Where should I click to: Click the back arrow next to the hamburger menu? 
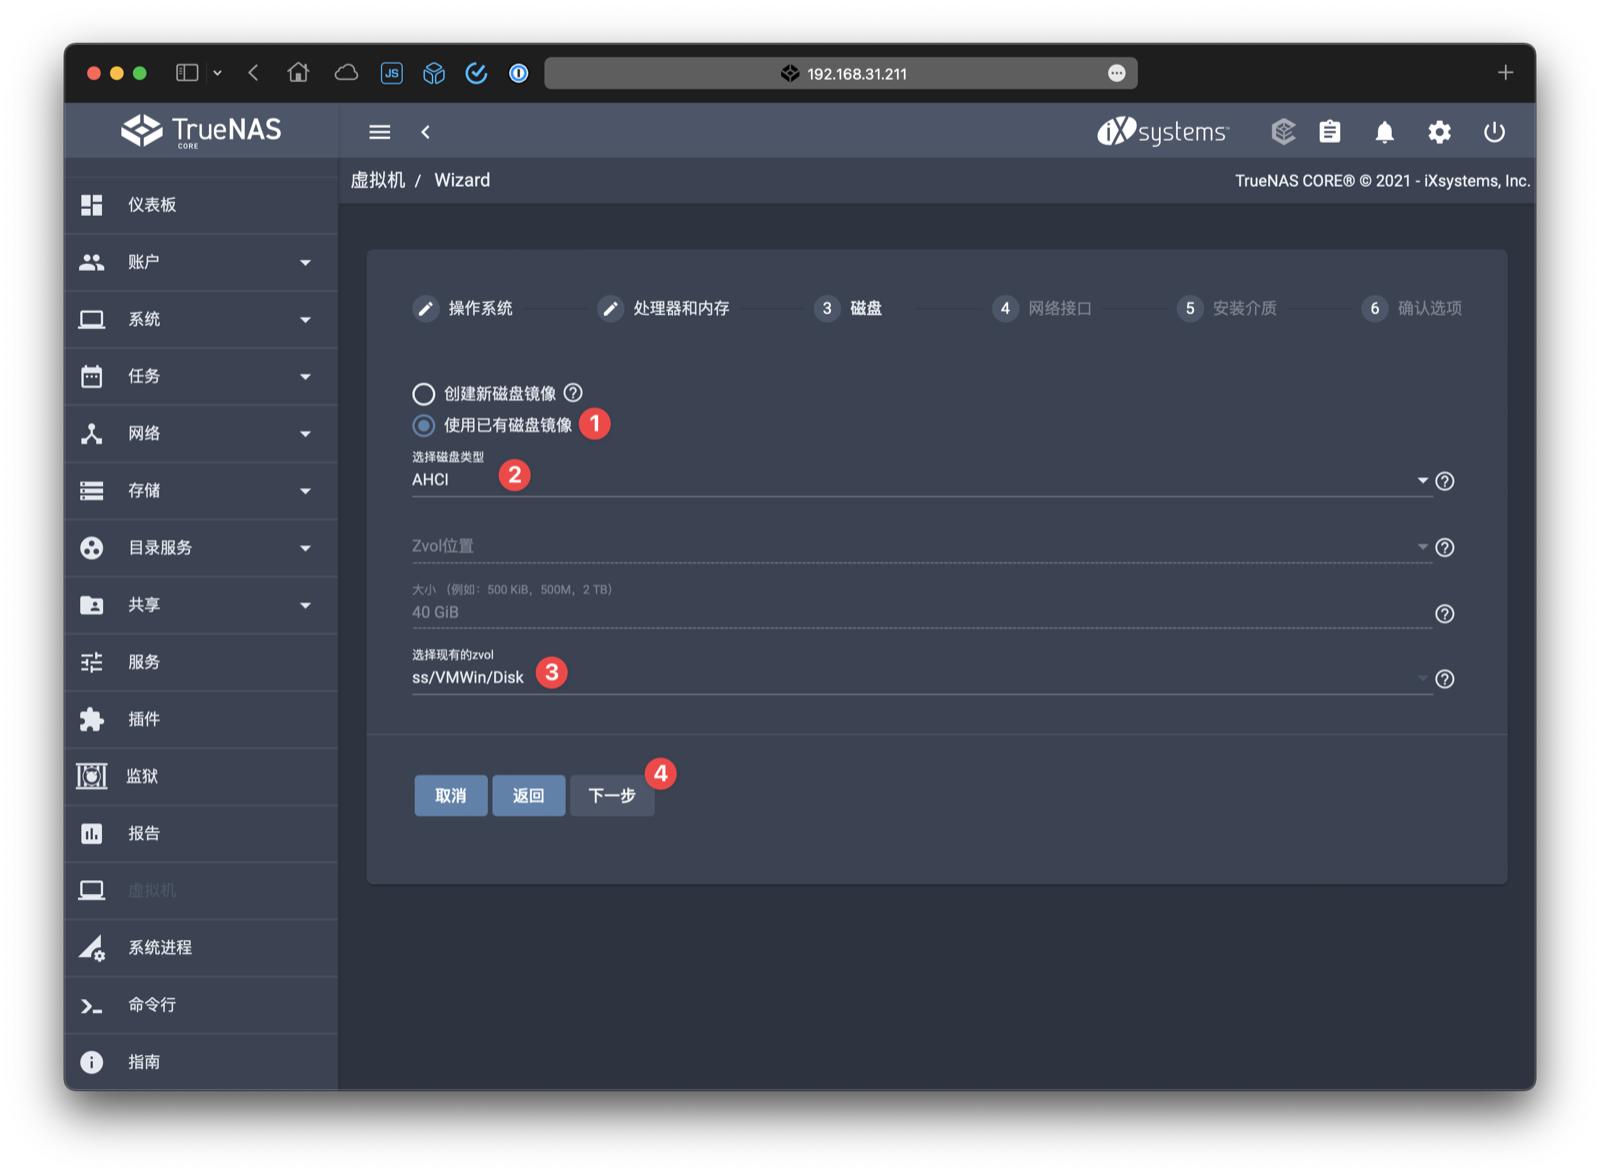[x=425, y=131]
